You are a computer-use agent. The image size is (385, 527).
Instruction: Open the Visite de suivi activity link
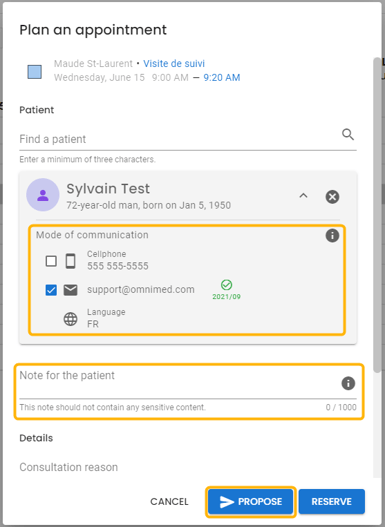[x=174, y=64]
